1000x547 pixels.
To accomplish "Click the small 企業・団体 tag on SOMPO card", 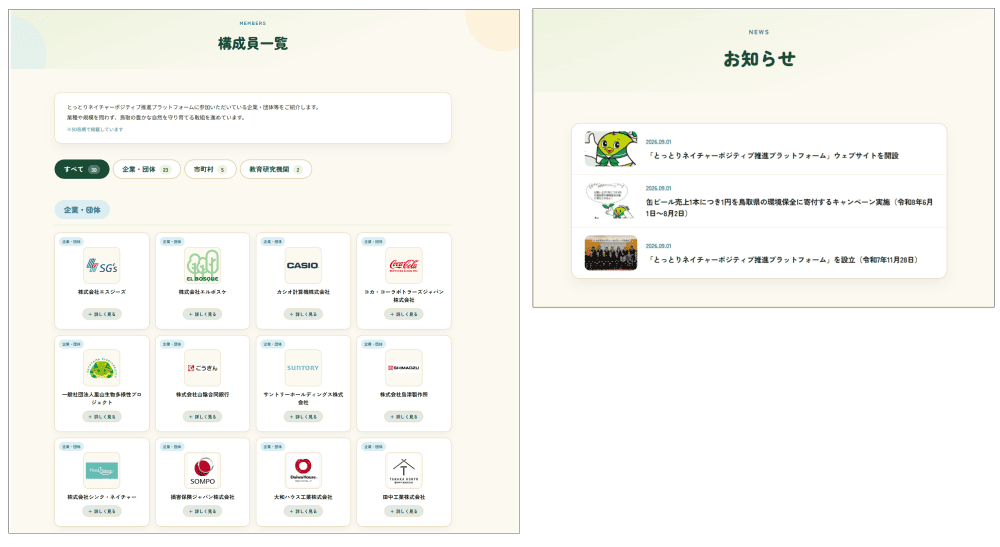I will tap(172, 446).
